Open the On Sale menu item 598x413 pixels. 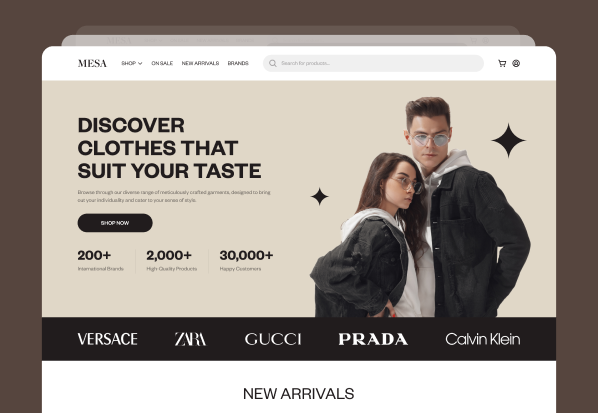pos(162,63)
